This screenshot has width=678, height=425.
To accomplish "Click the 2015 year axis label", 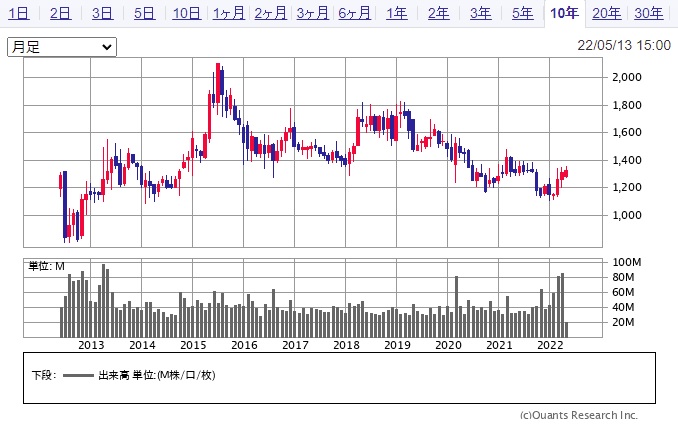I will click(x=193, y=345).
